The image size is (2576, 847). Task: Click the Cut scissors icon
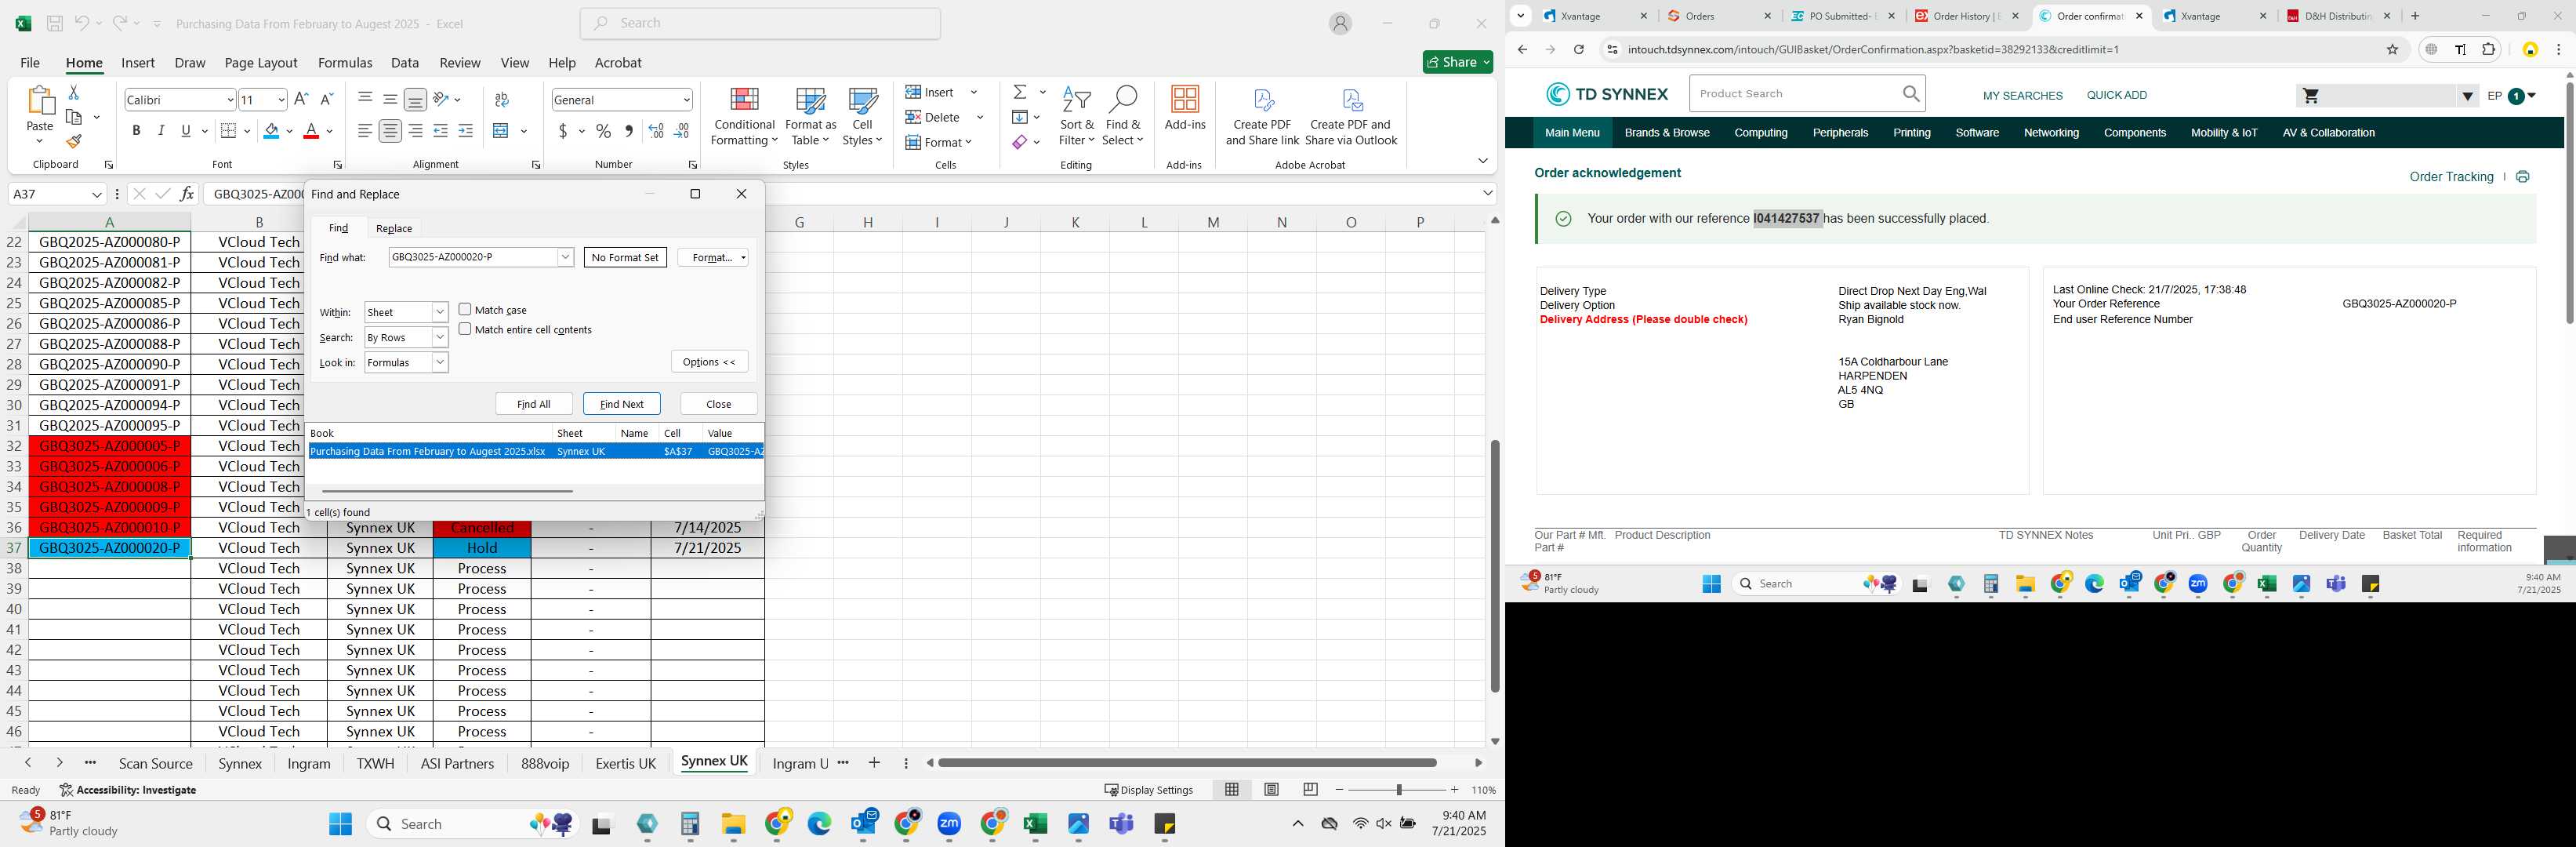pos(73,92)
